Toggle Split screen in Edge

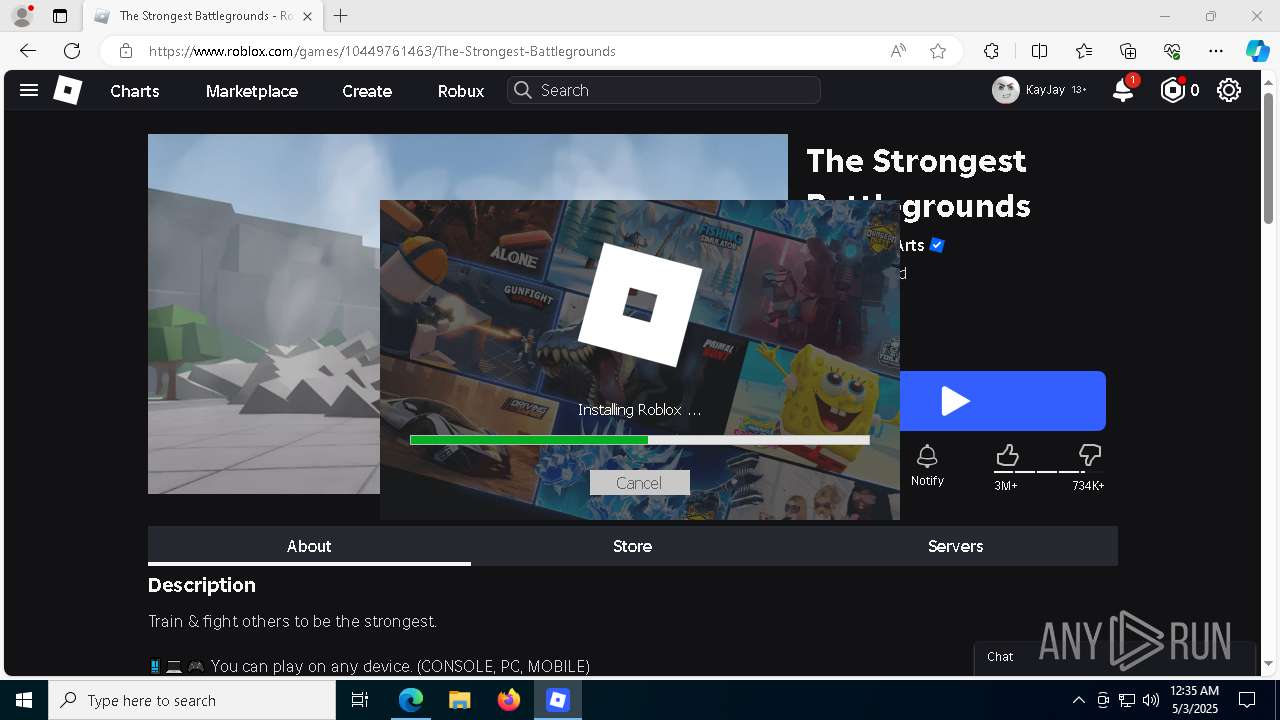[x=1039, y=51]
